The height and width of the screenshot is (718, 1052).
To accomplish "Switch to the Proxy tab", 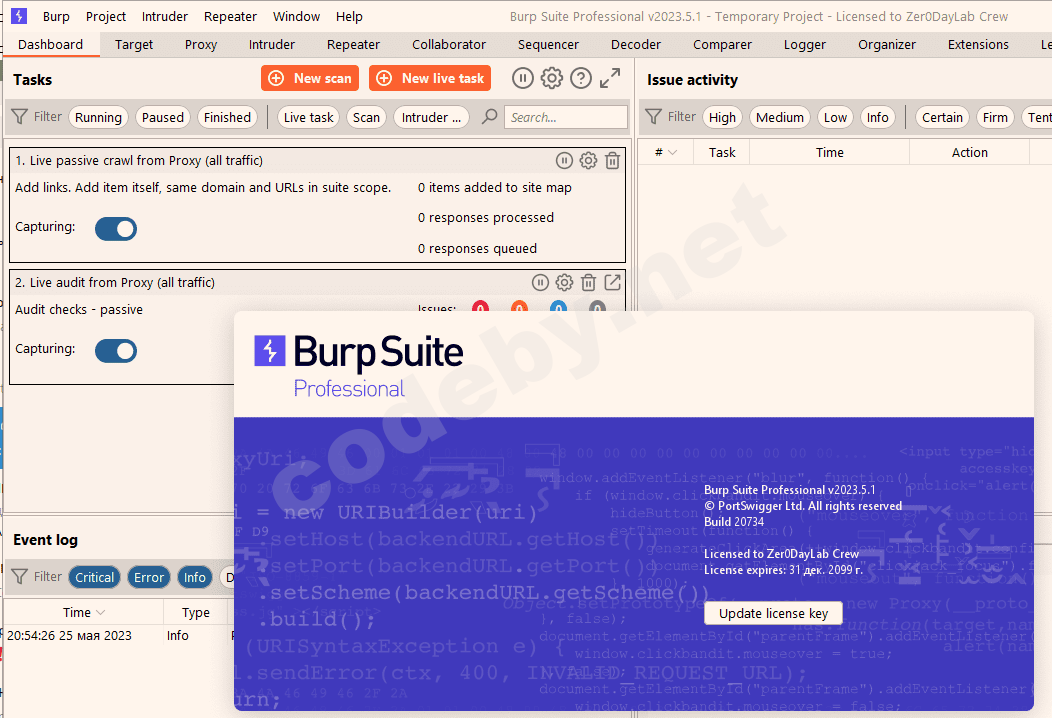I will pyautogui.click(x=201, y=44).
